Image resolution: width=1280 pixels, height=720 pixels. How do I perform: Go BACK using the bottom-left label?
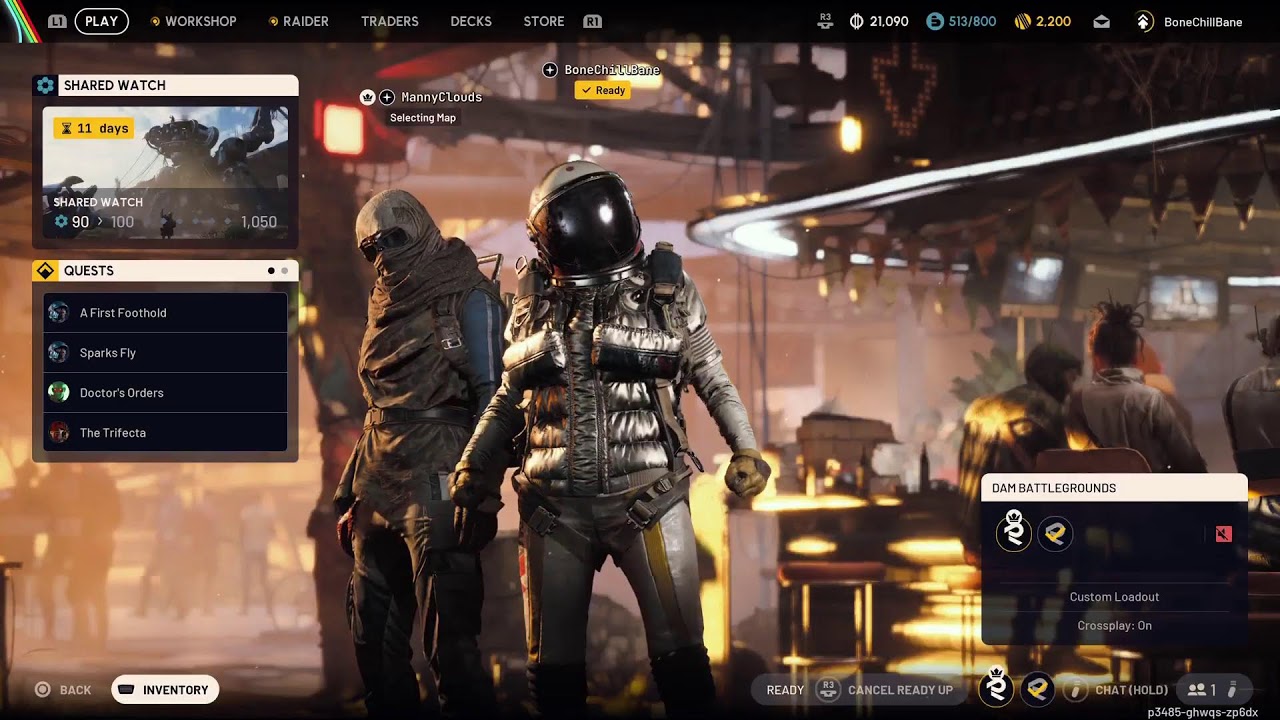pyautogui.click(x=75, y=690)
